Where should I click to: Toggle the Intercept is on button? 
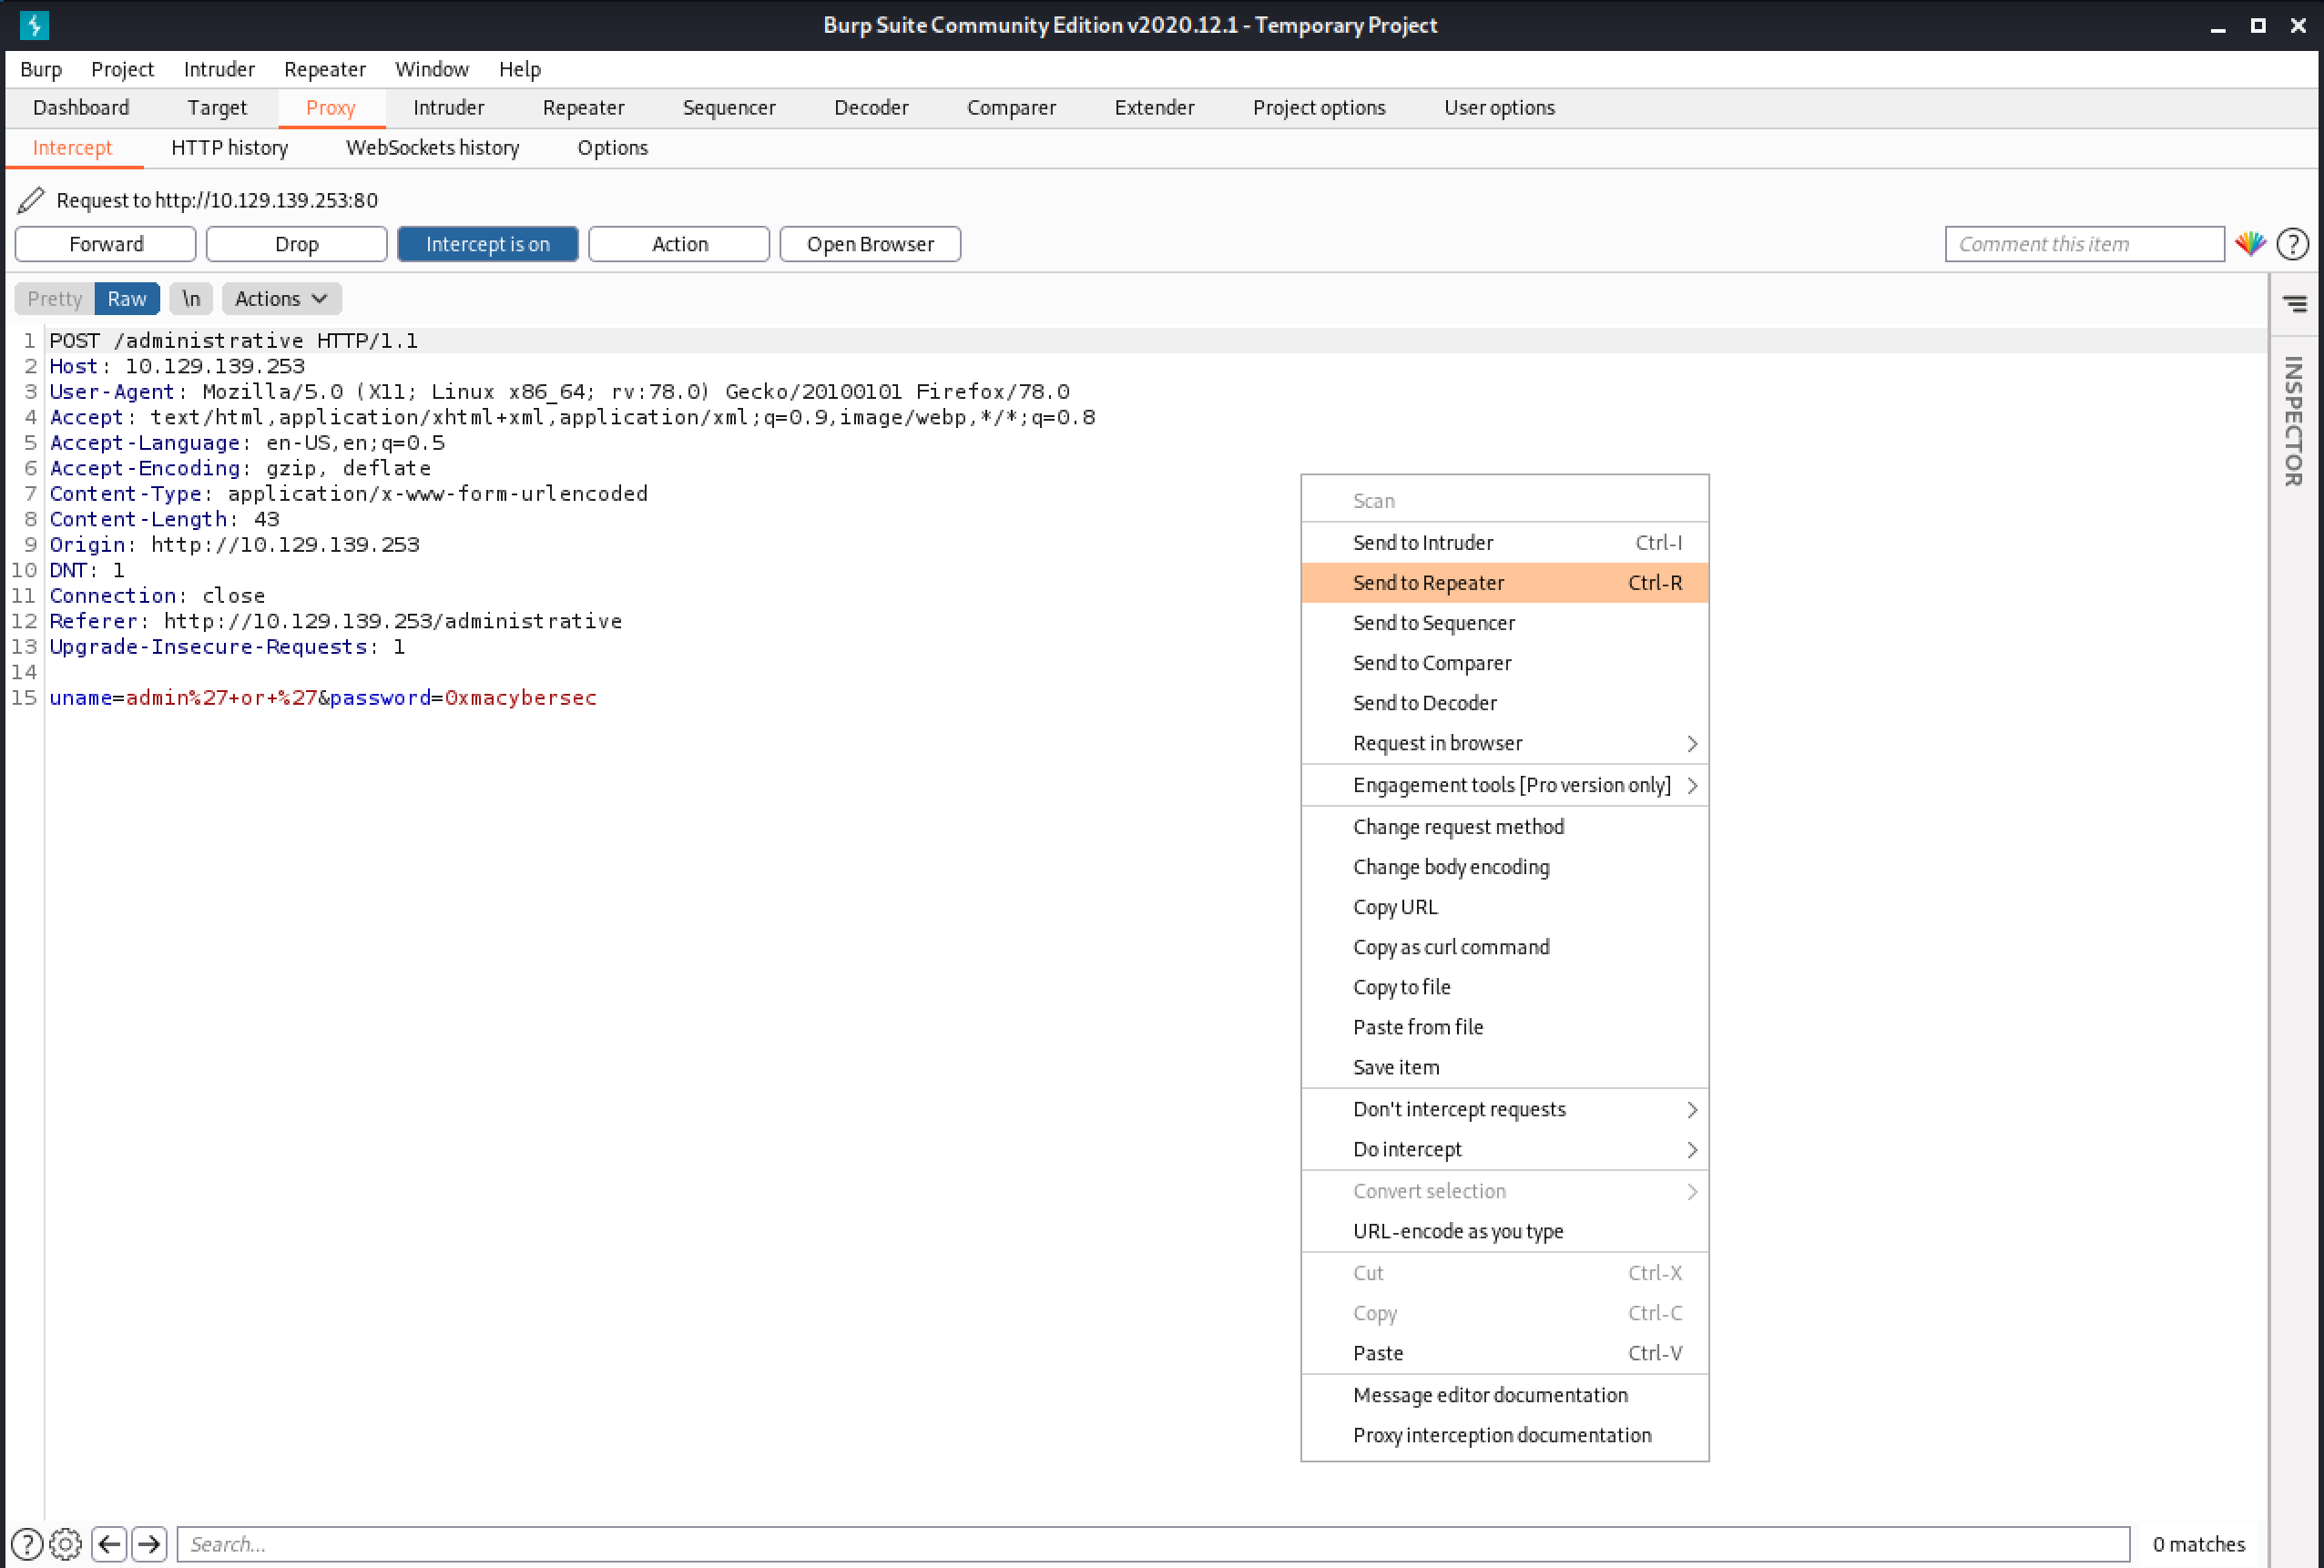click(x=488, y=244)
